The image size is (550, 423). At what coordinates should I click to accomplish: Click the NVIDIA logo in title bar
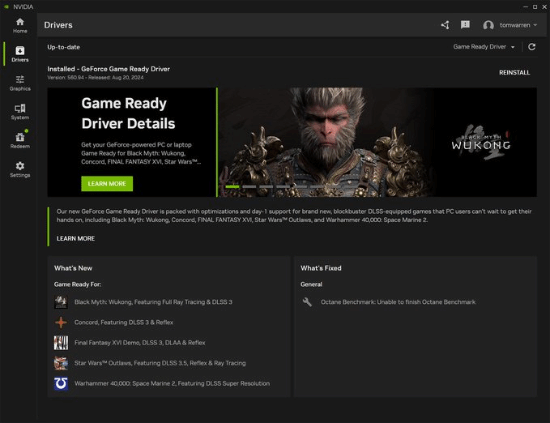tap(7, 7)
